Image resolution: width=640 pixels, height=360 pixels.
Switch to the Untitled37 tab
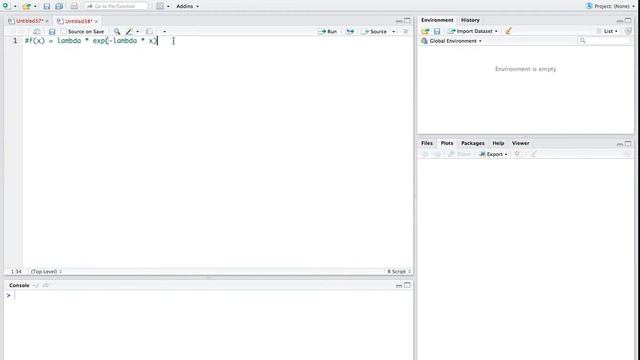click(29, 21)
